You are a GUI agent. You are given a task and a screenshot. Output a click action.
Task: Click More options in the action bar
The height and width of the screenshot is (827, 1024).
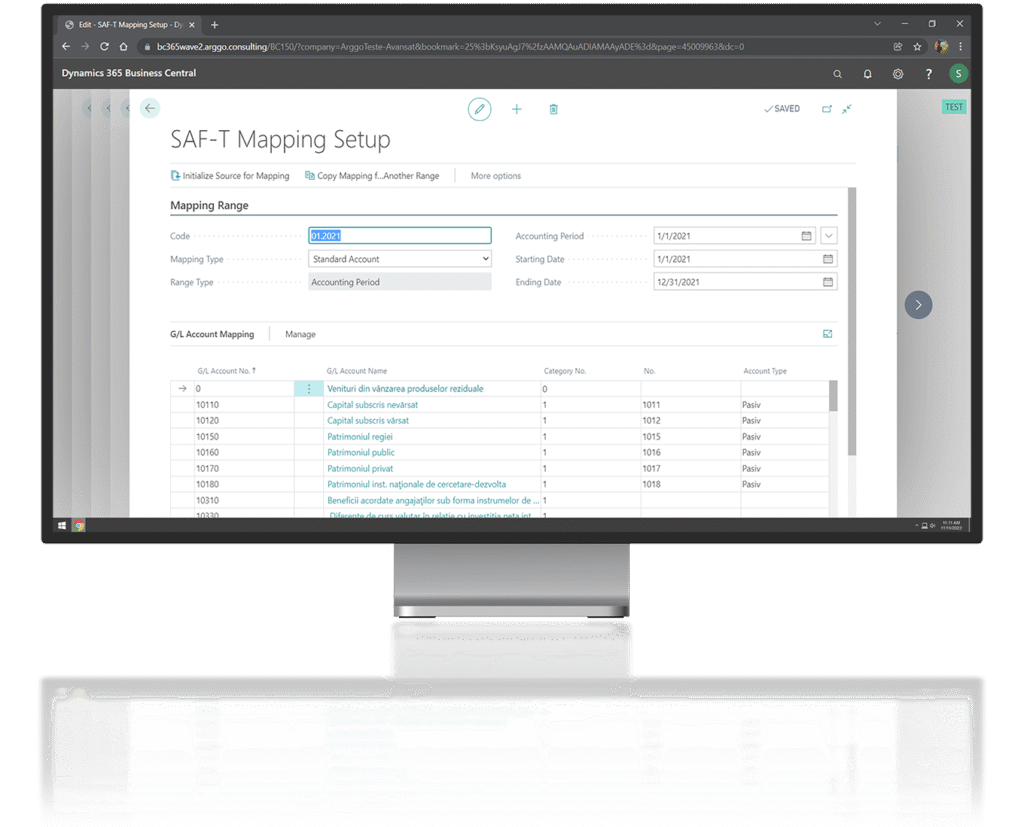(x=496, y=176)
